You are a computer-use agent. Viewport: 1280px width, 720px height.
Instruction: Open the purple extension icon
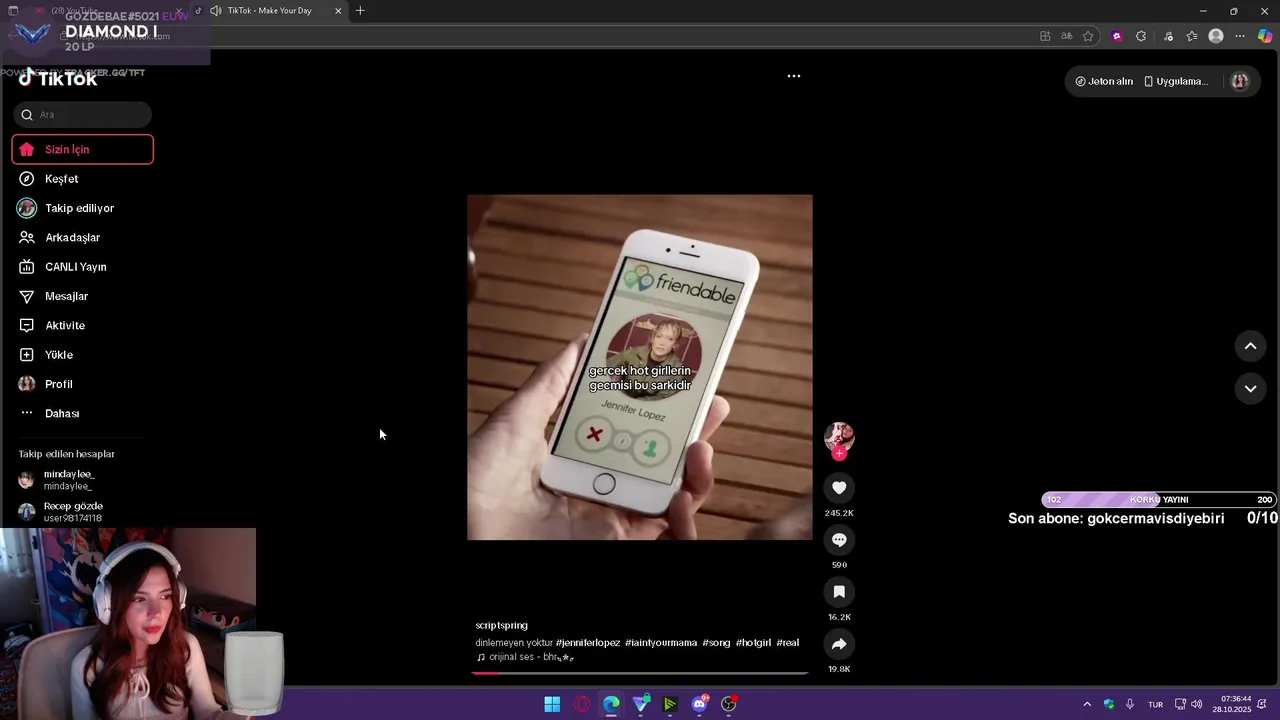[x=1117, y=36]
